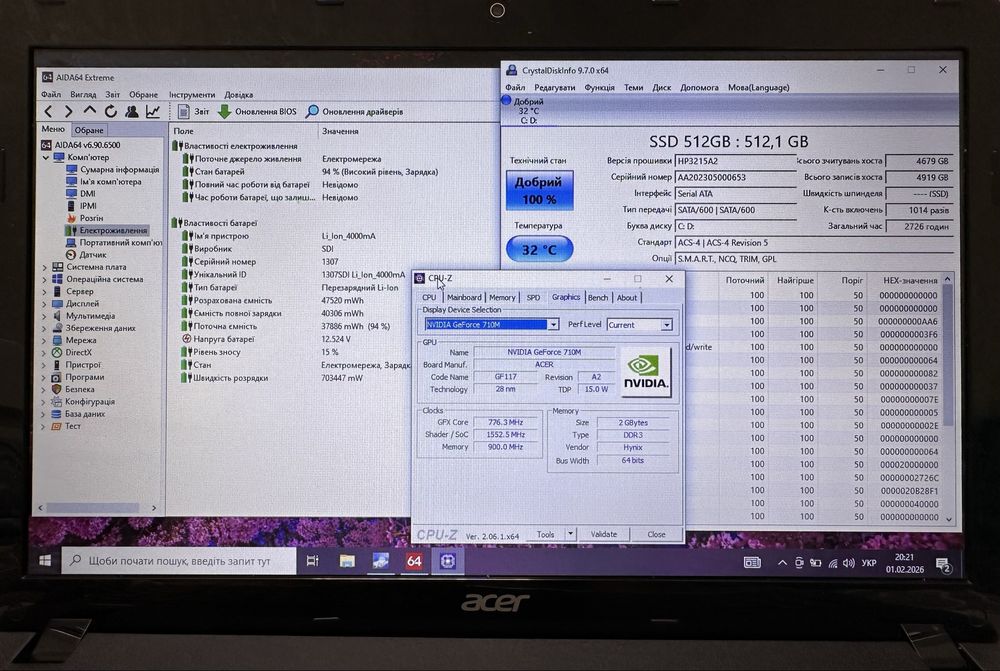Click the CPU-Z taskbar icon

pyautogui.click(x=447, y=561)
